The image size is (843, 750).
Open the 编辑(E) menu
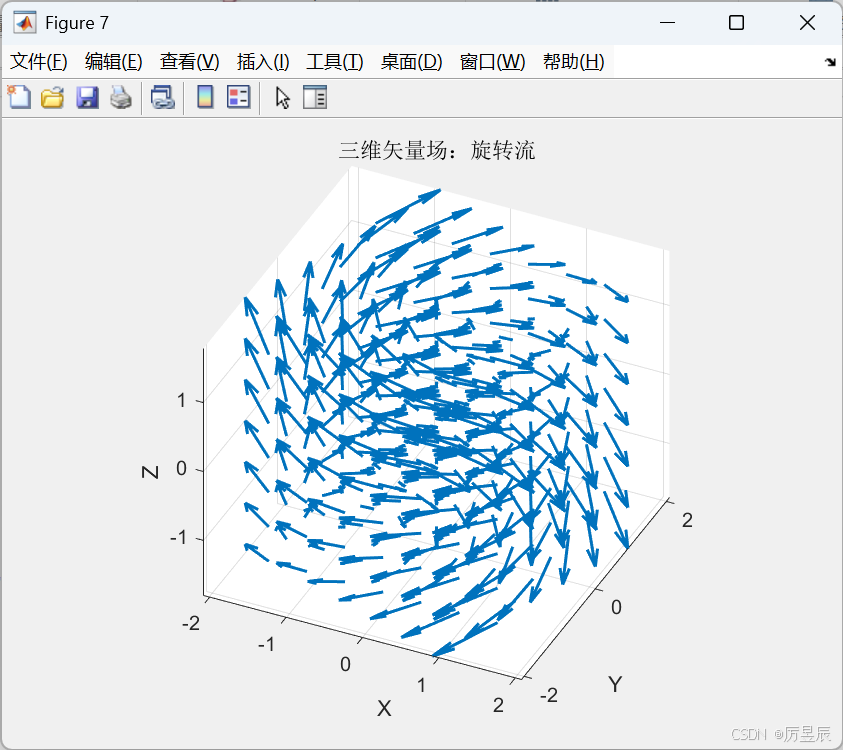[113, 62]
